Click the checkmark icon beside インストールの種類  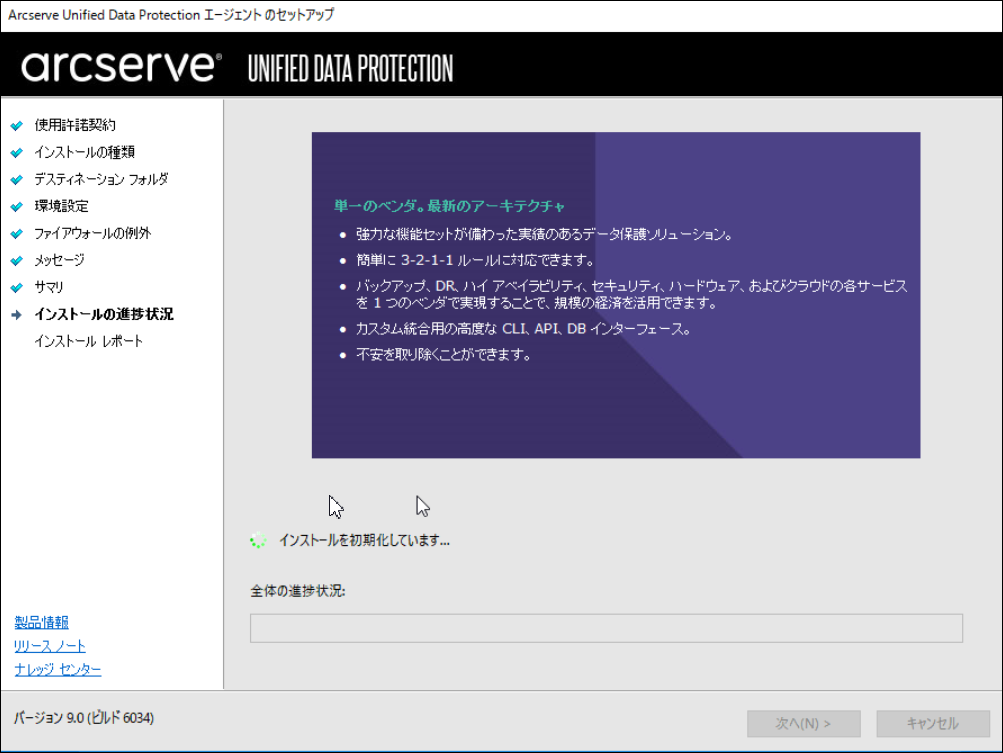tap(16, 153)
